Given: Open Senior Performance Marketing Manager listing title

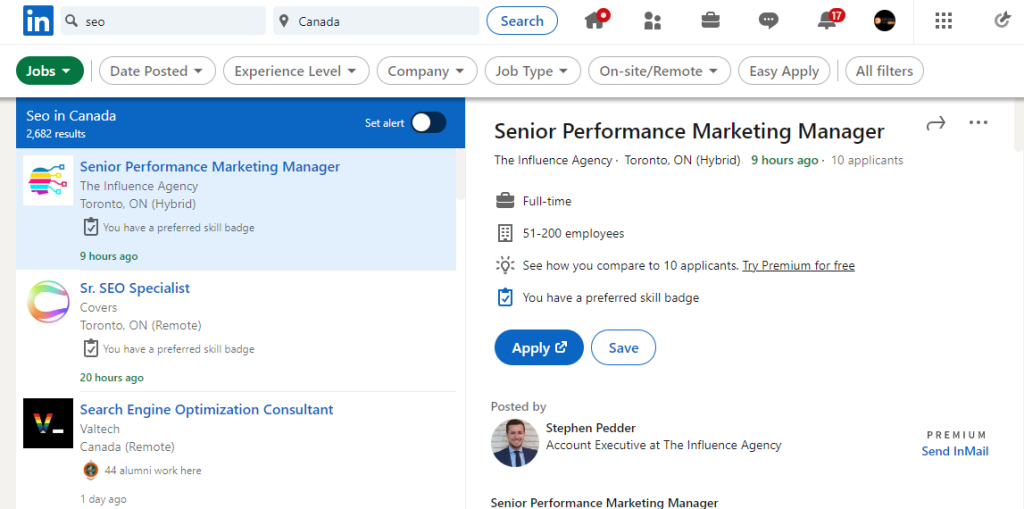Looking at the screenshot, I should click(x=210, y=167).
